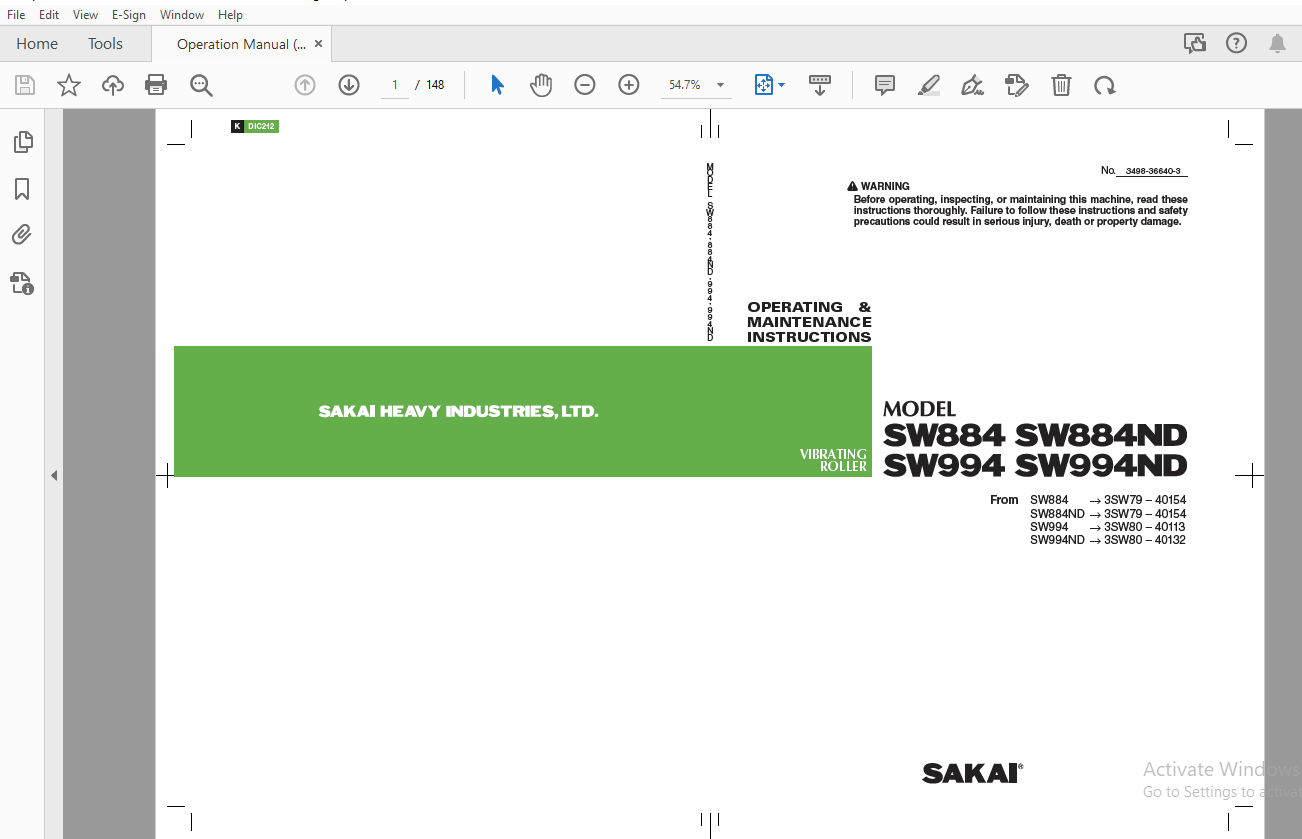Screen dimensions: 1302x839
Task: Click serial number 3SW80 – 40132
Action: 1145,540
